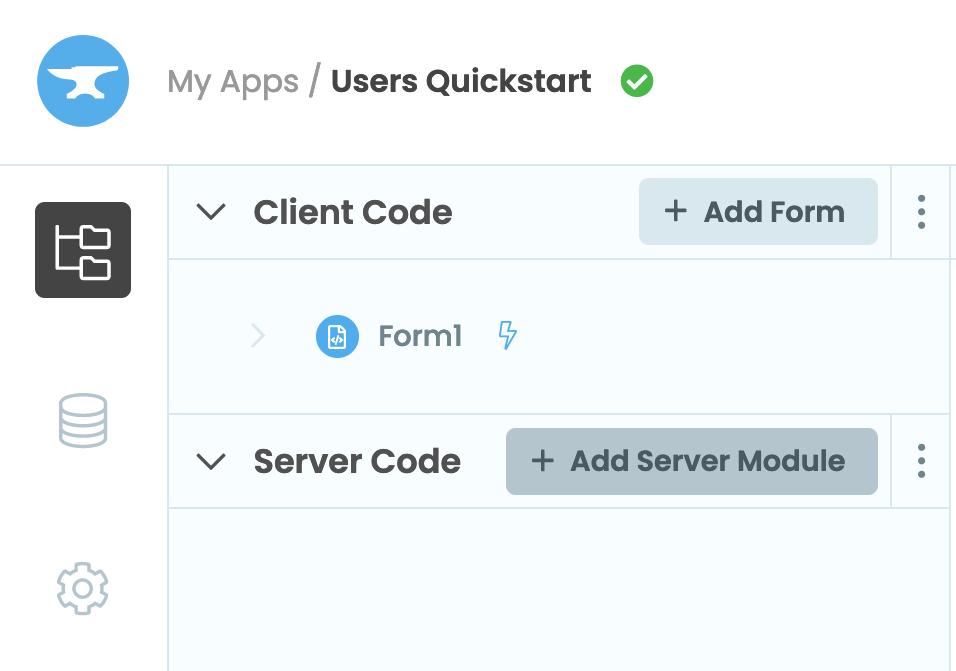Open the Client Code three-dot menu

click(x=921, y=212)
